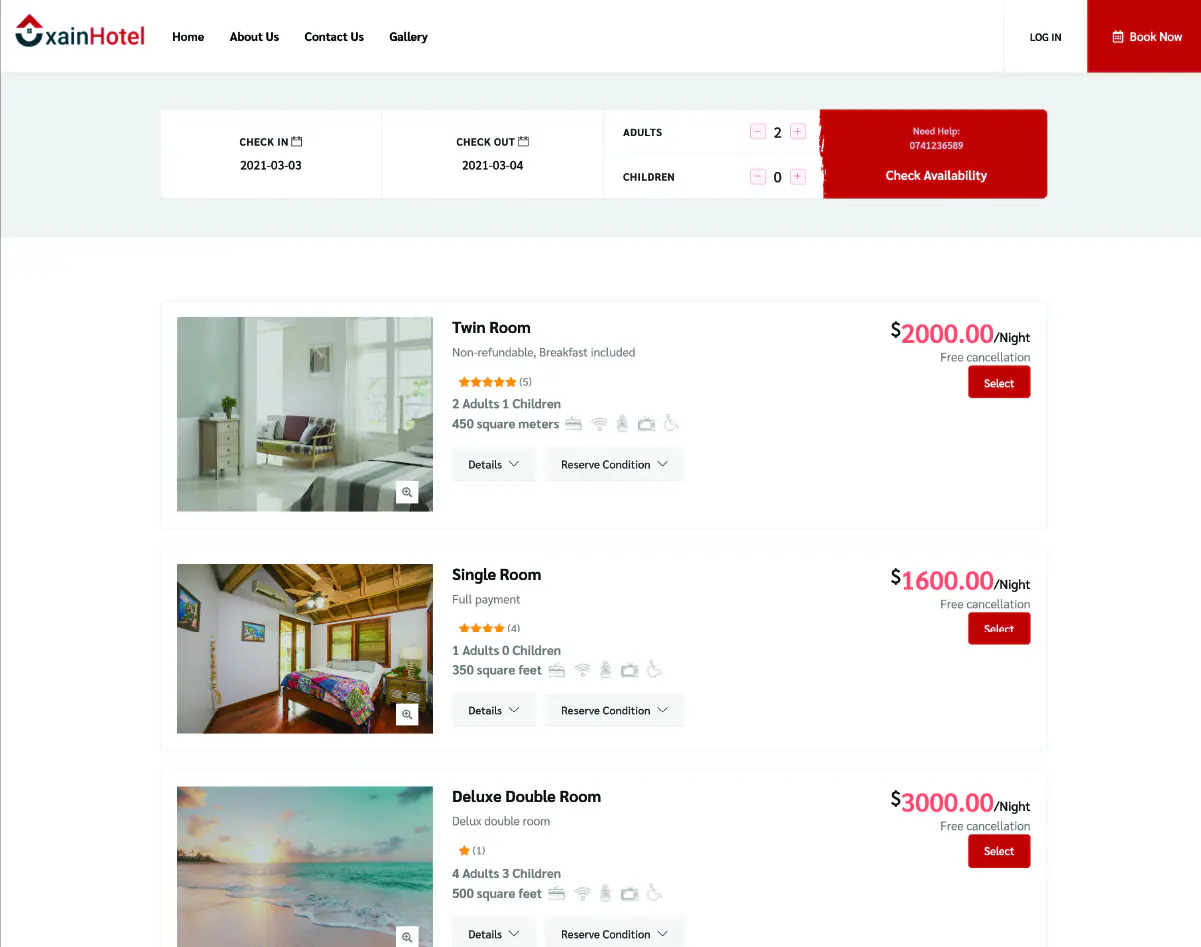Increase adults count with plus button

(797, 132)
